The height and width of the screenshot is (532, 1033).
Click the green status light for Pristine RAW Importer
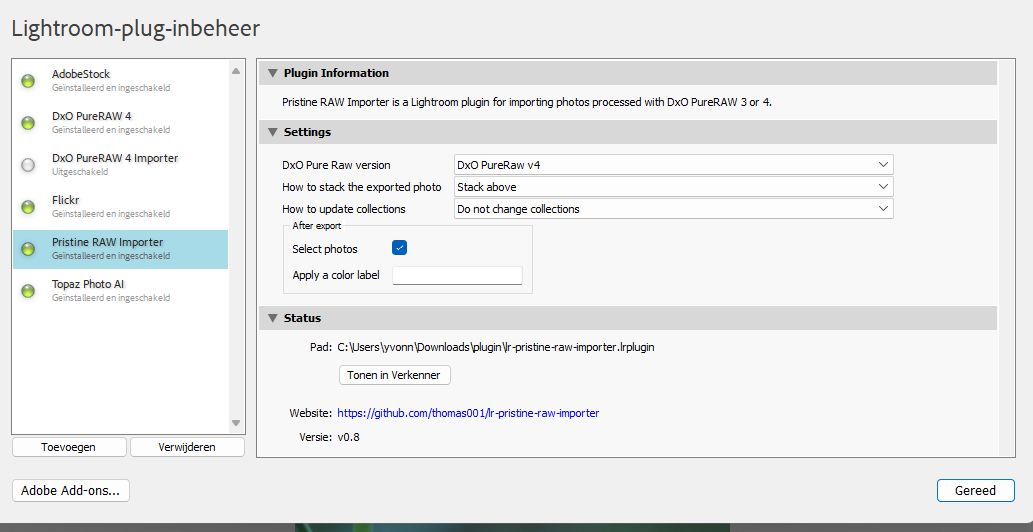point(28,249)
